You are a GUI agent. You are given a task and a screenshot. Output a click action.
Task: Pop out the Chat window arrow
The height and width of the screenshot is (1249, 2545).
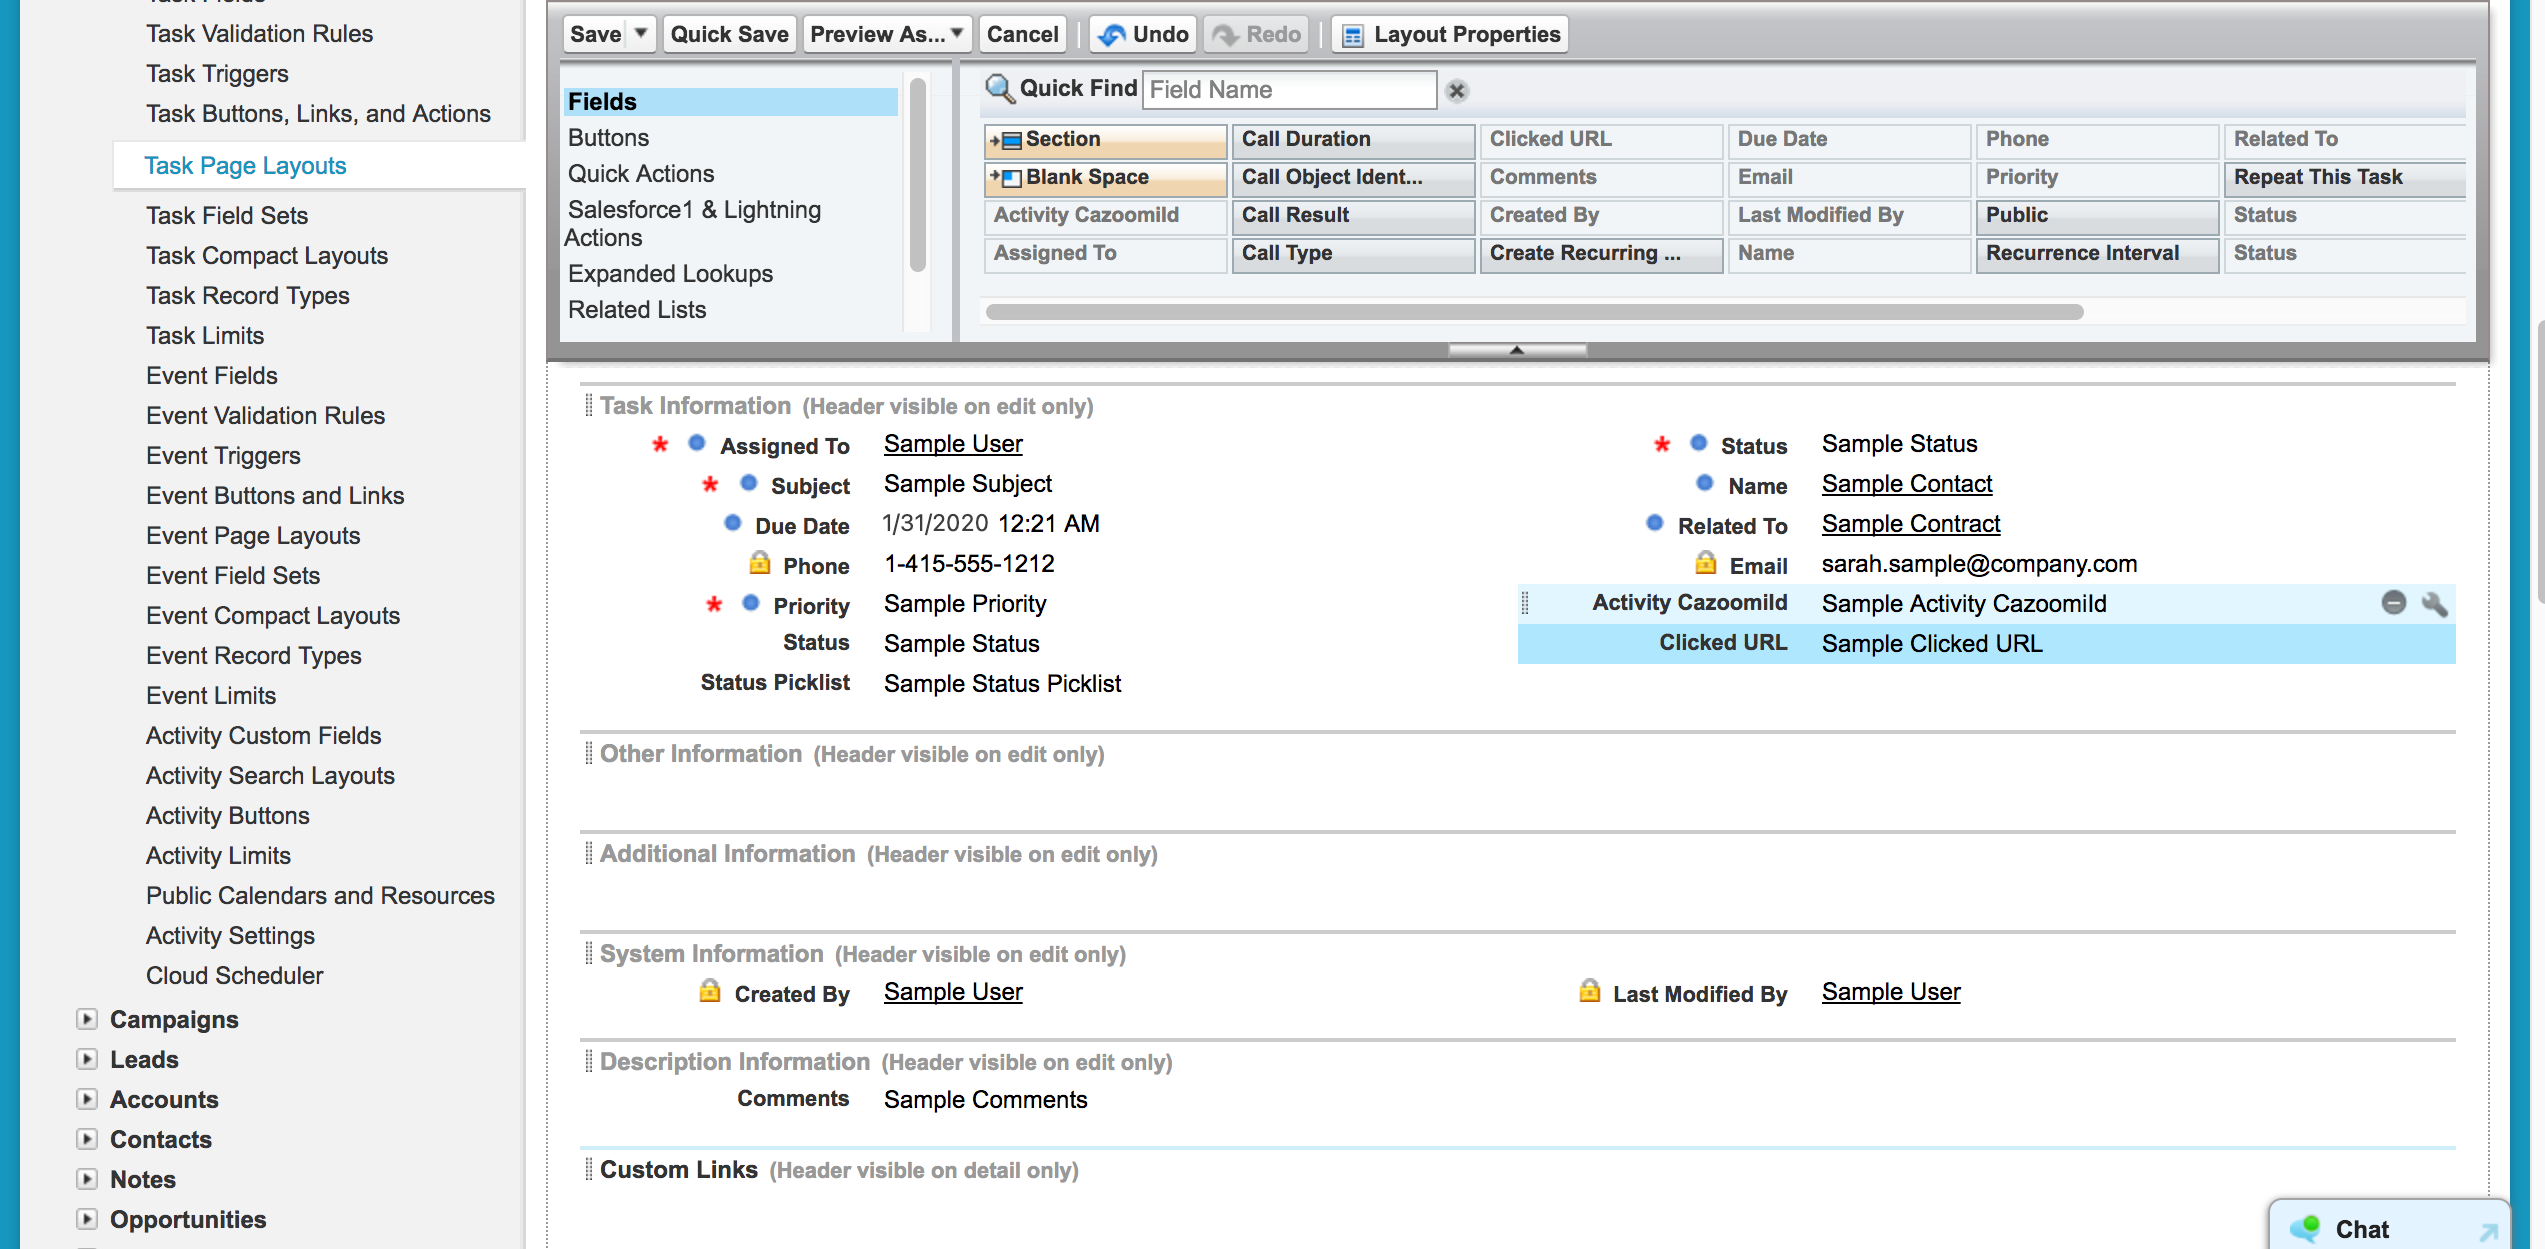(2488, 1232)
